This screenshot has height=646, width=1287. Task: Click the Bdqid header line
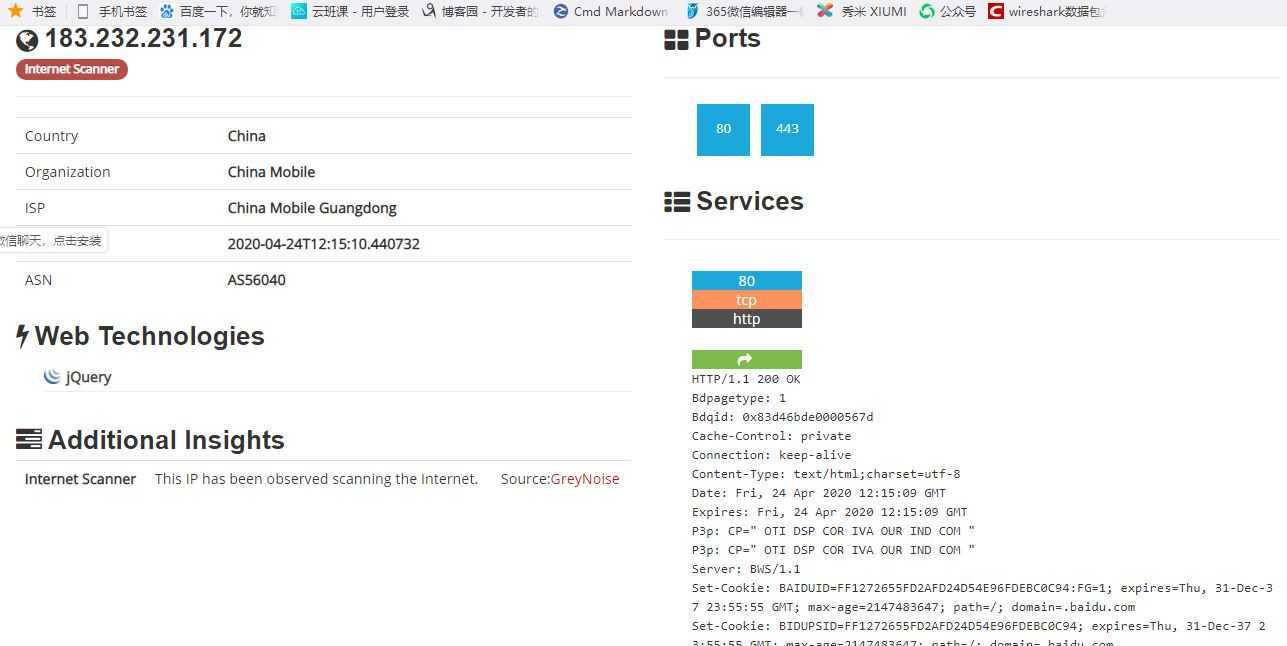pos(782,417)
